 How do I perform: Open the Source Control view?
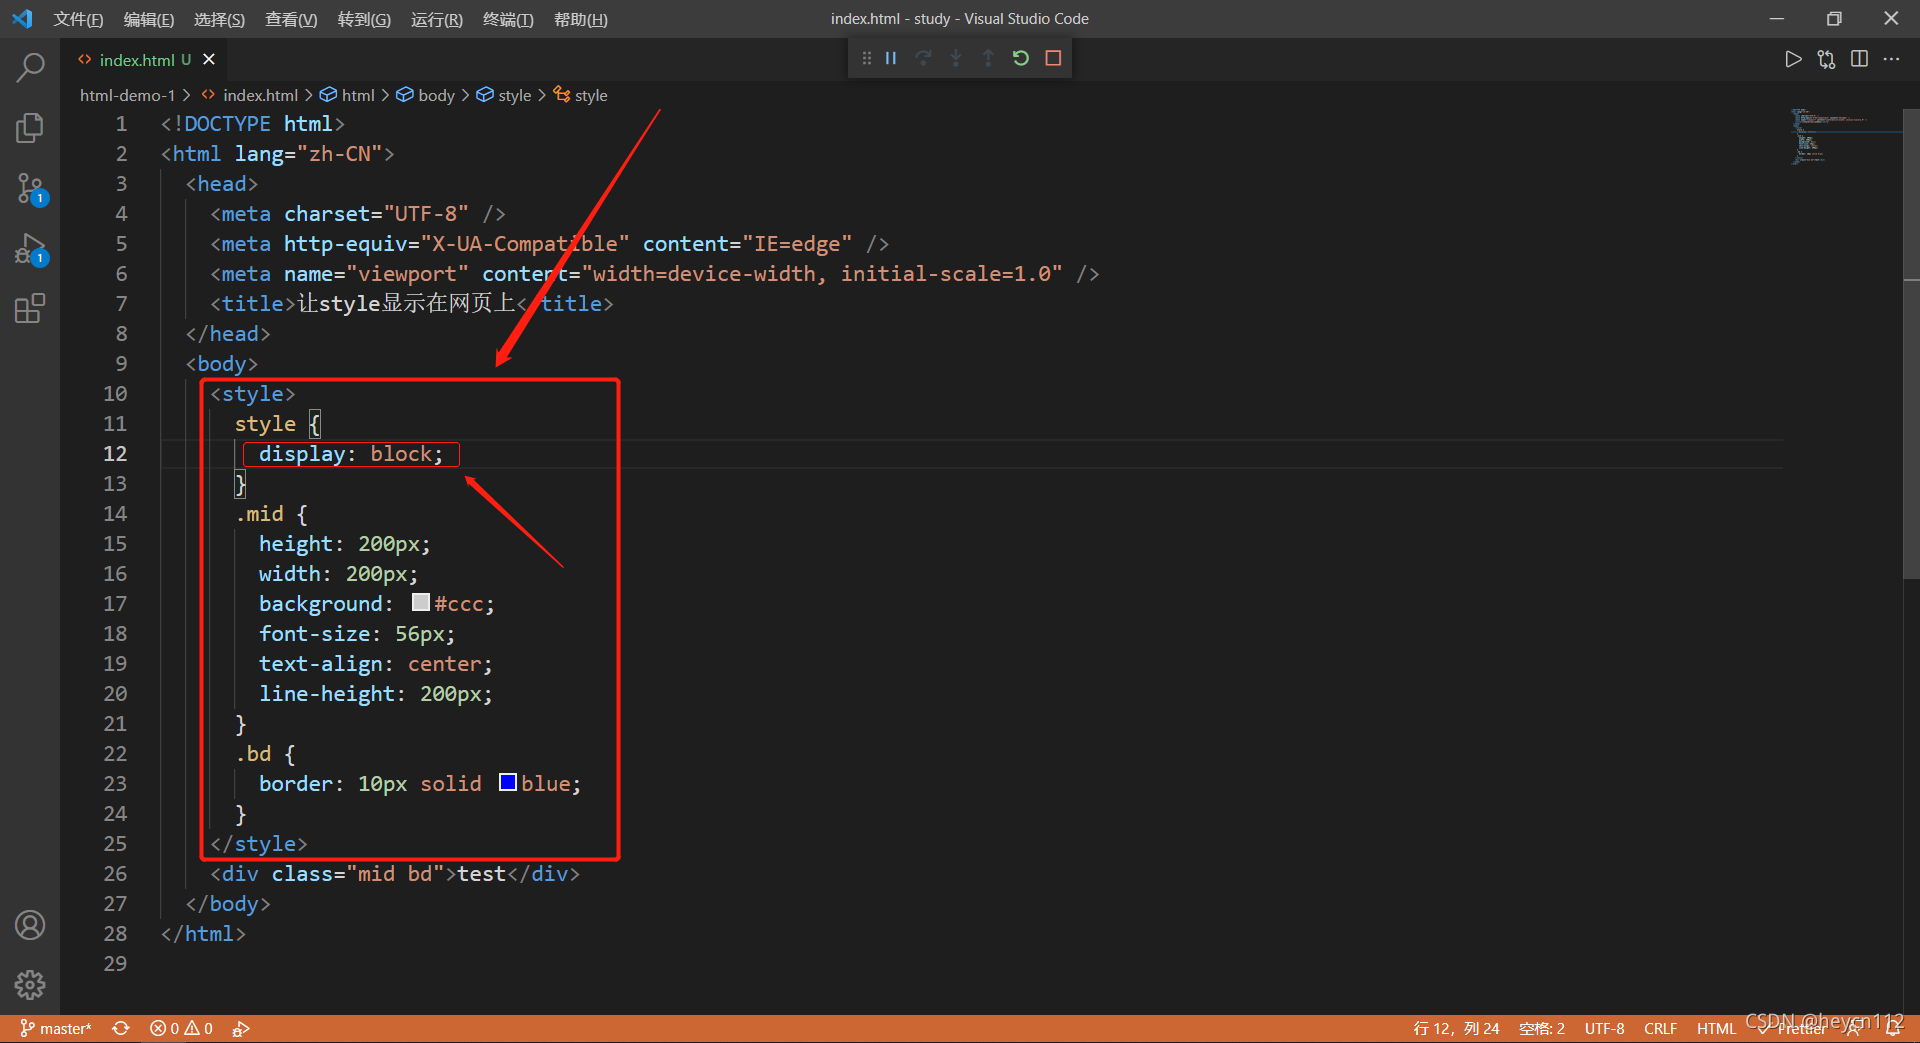click(x=30, y=189)
